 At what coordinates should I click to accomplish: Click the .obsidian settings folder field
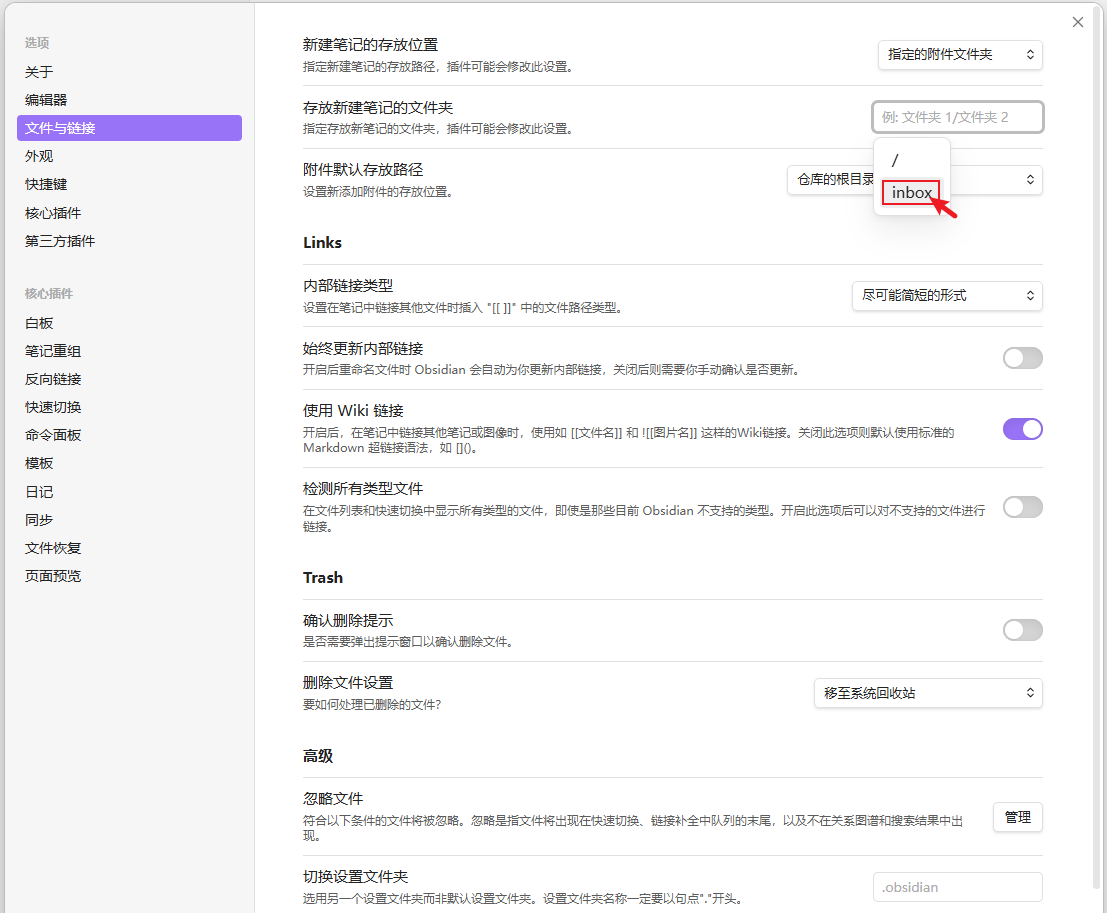(957, 887)
